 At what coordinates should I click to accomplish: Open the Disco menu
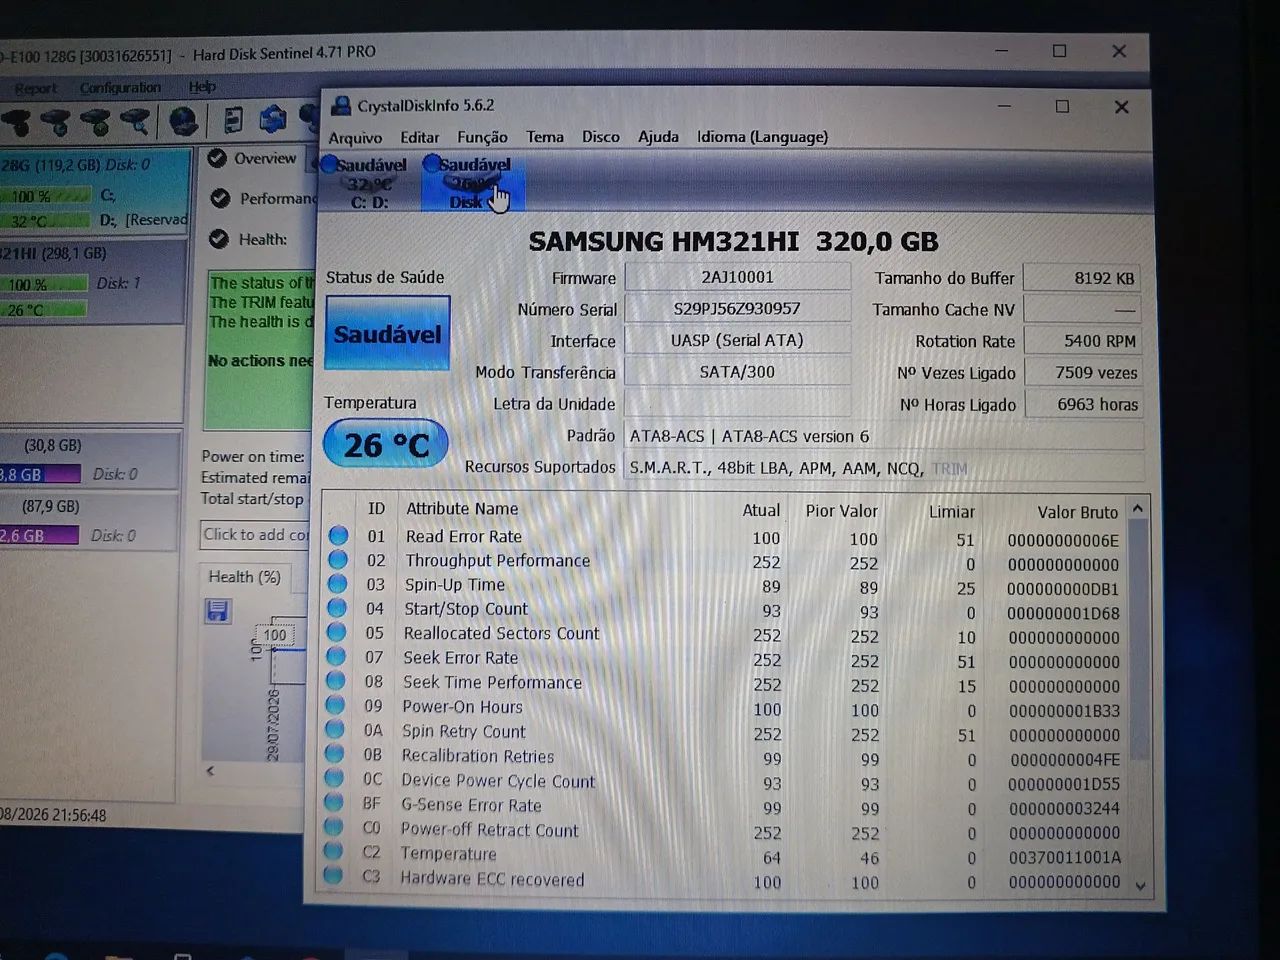pos(601,136)
